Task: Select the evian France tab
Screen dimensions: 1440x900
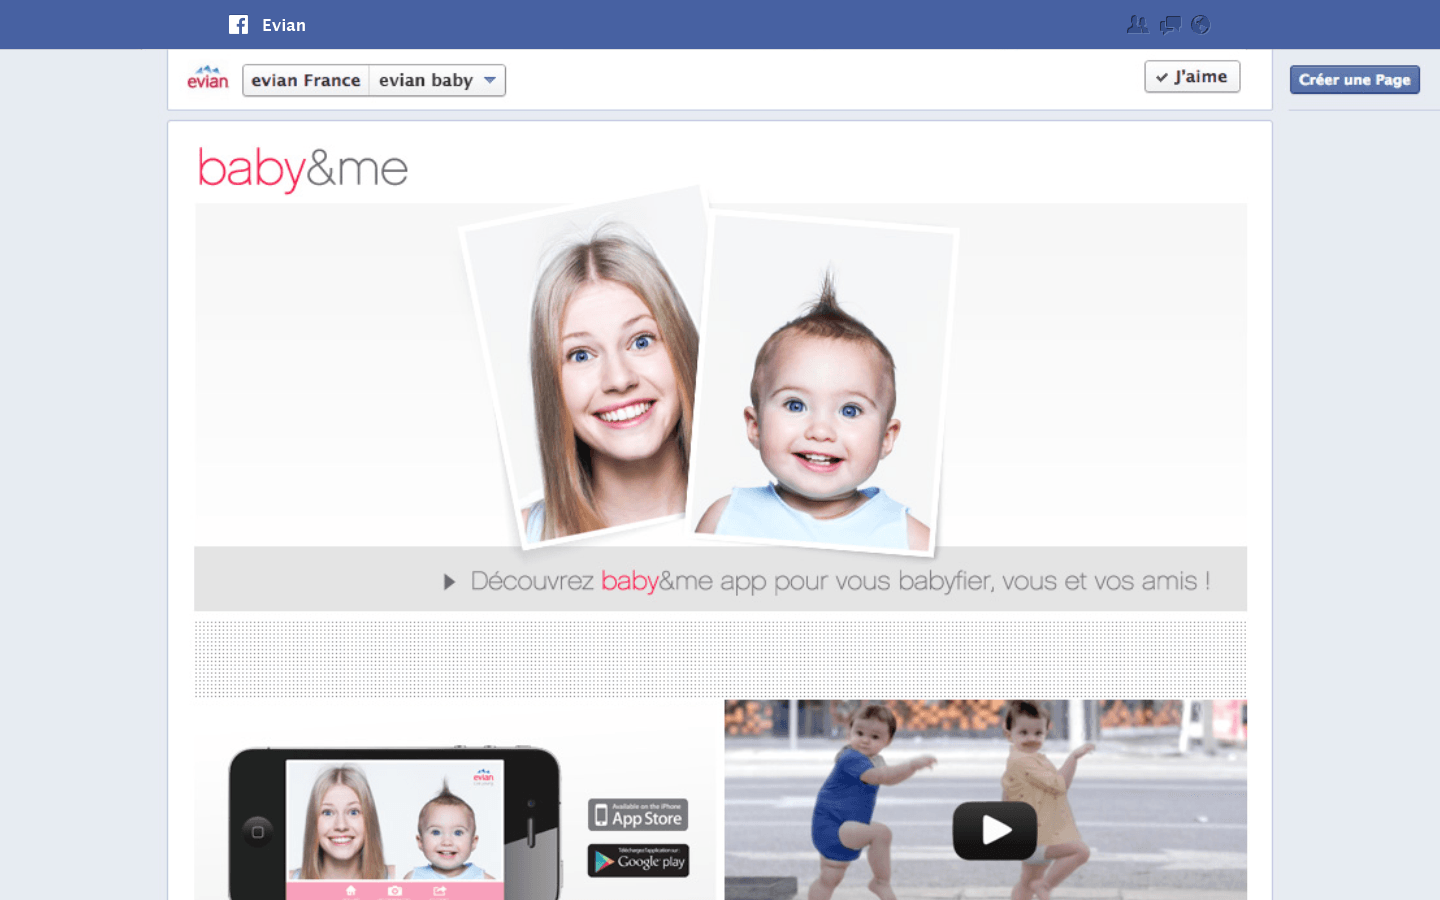Action: (306, 80)
